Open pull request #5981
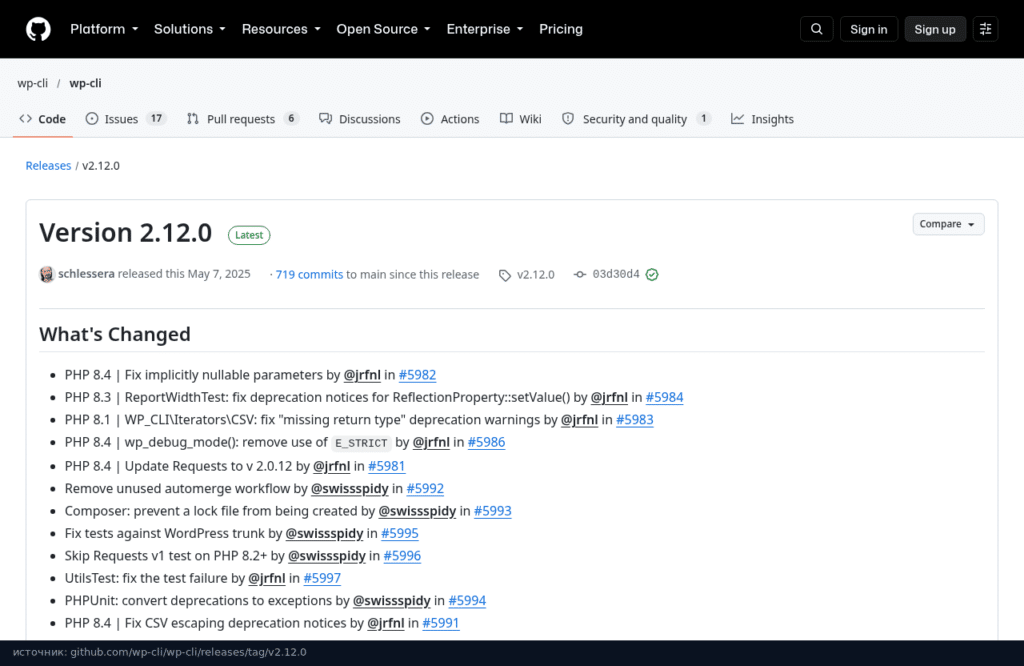The image size is (1024, 666). coord(387,466)
